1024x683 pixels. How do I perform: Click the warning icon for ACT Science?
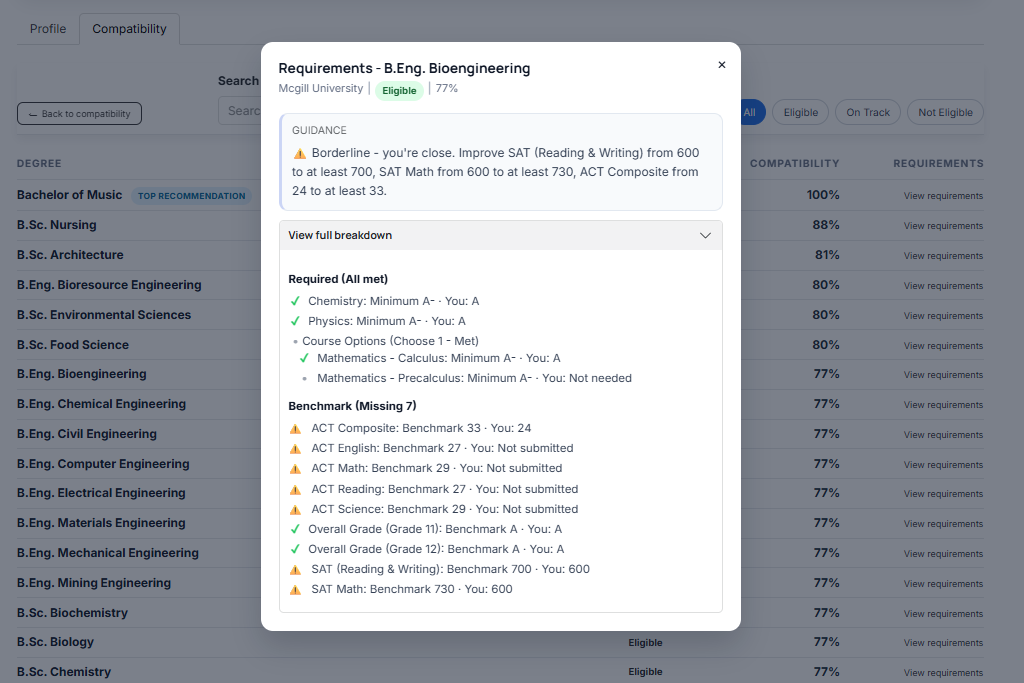click(295, 509)
